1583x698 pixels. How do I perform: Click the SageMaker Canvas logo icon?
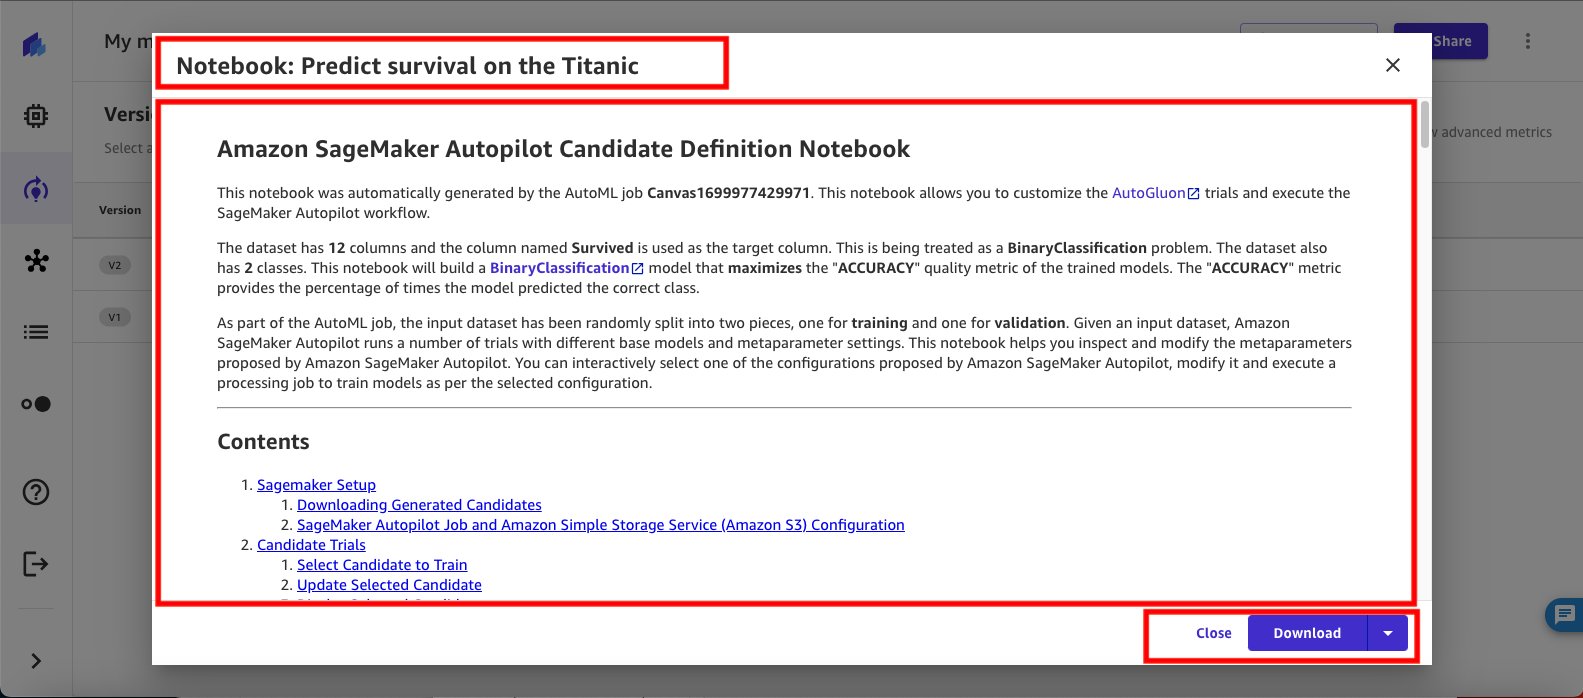tap(35, 45)
